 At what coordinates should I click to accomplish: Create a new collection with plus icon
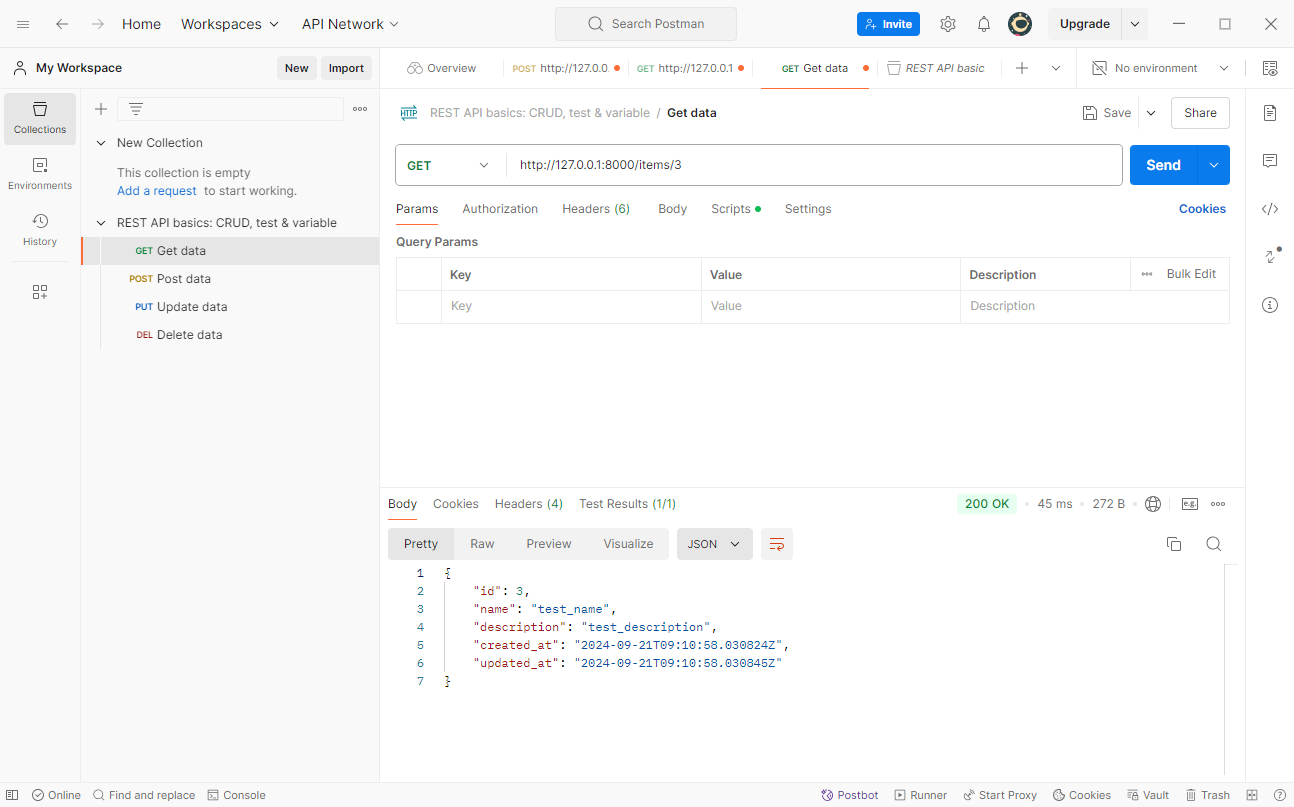[101, 109]
